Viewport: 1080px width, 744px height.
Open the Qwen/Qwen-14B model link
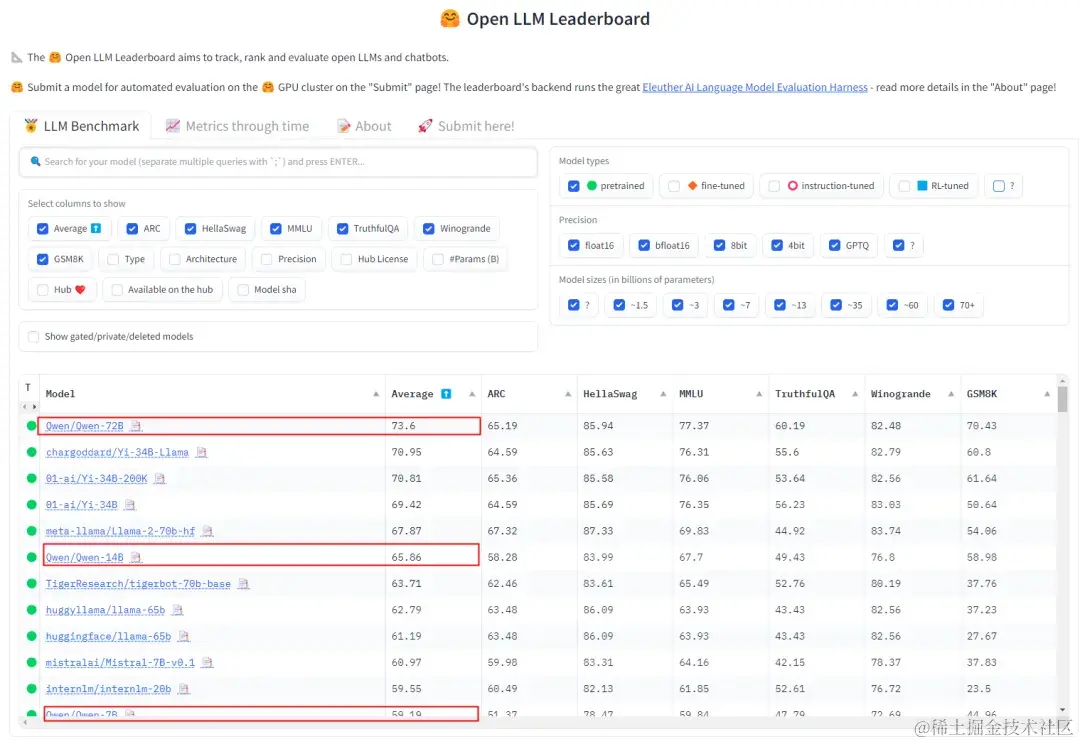coord(85,557)
